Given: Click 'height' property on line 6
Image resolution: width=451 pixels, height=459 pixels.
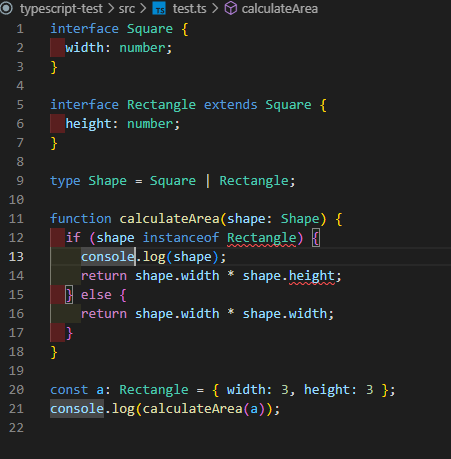Looking at the screenshot, I should pos(89,124).
